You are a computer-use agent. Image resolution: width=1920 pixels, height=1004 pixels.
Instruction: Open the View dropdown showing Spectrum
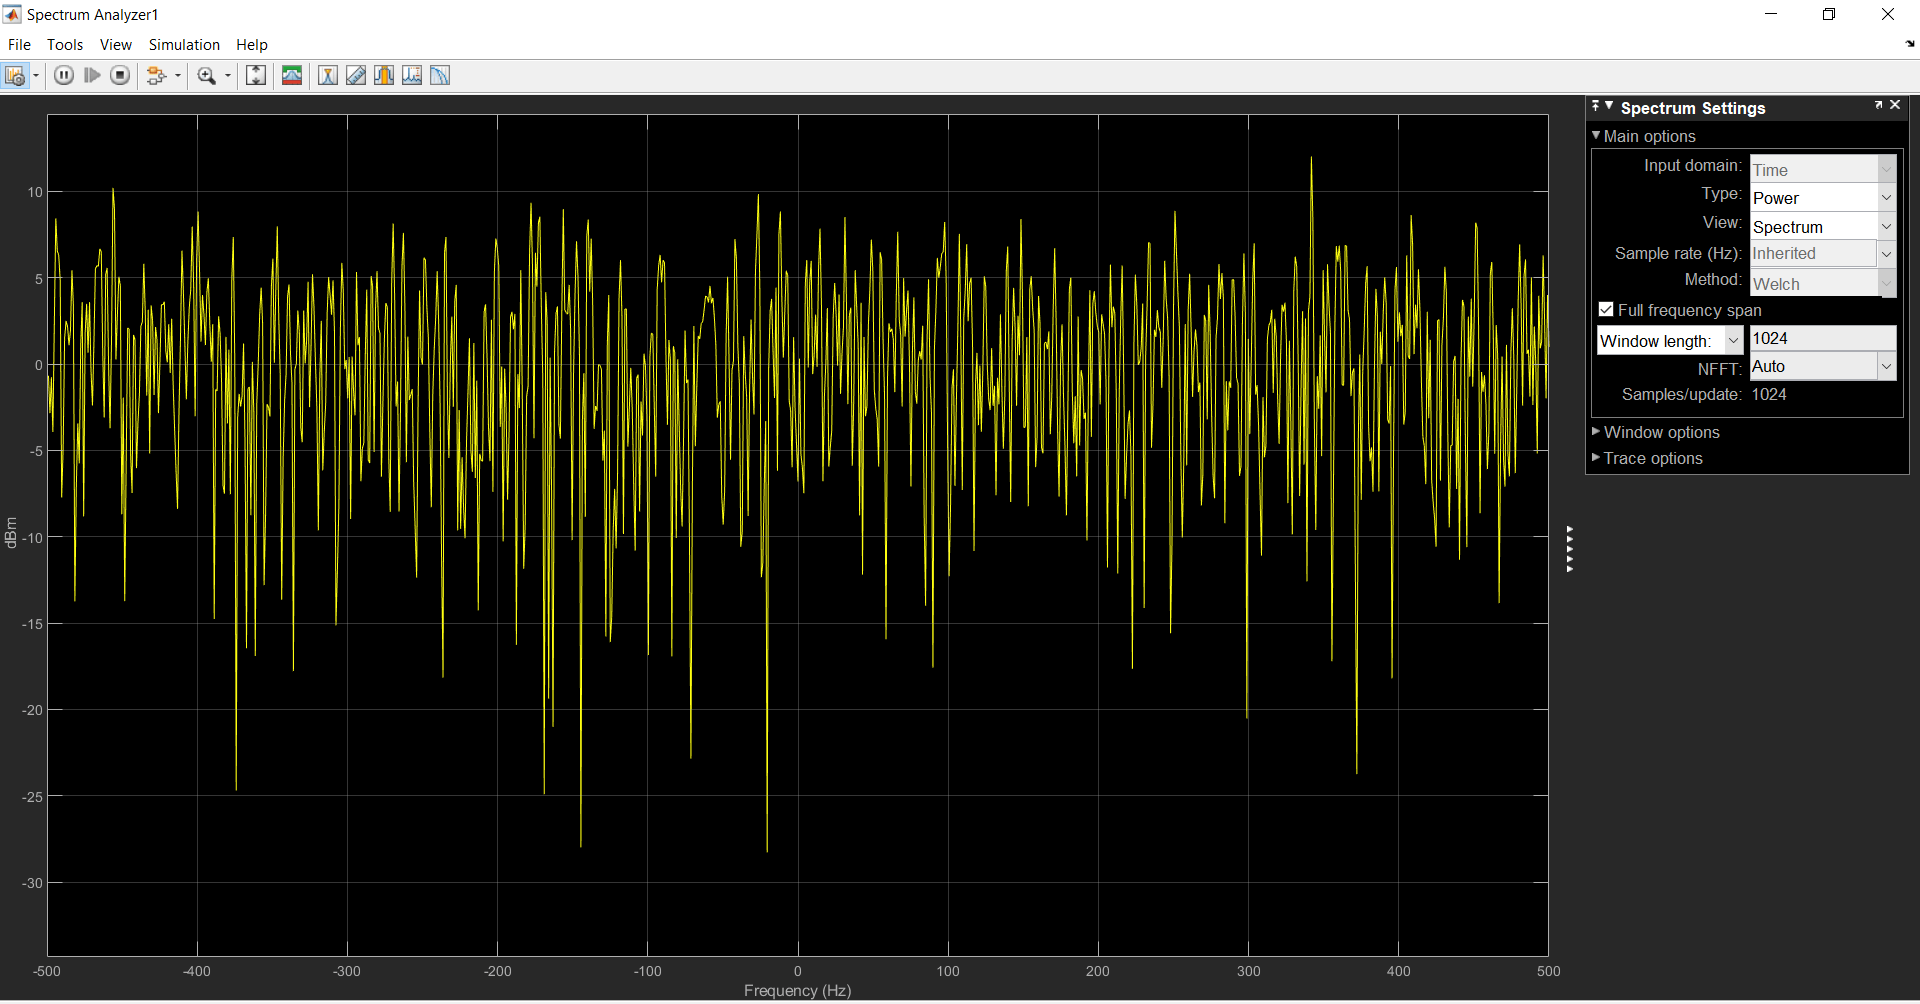pyautogui.click(x=1823, y=227)
